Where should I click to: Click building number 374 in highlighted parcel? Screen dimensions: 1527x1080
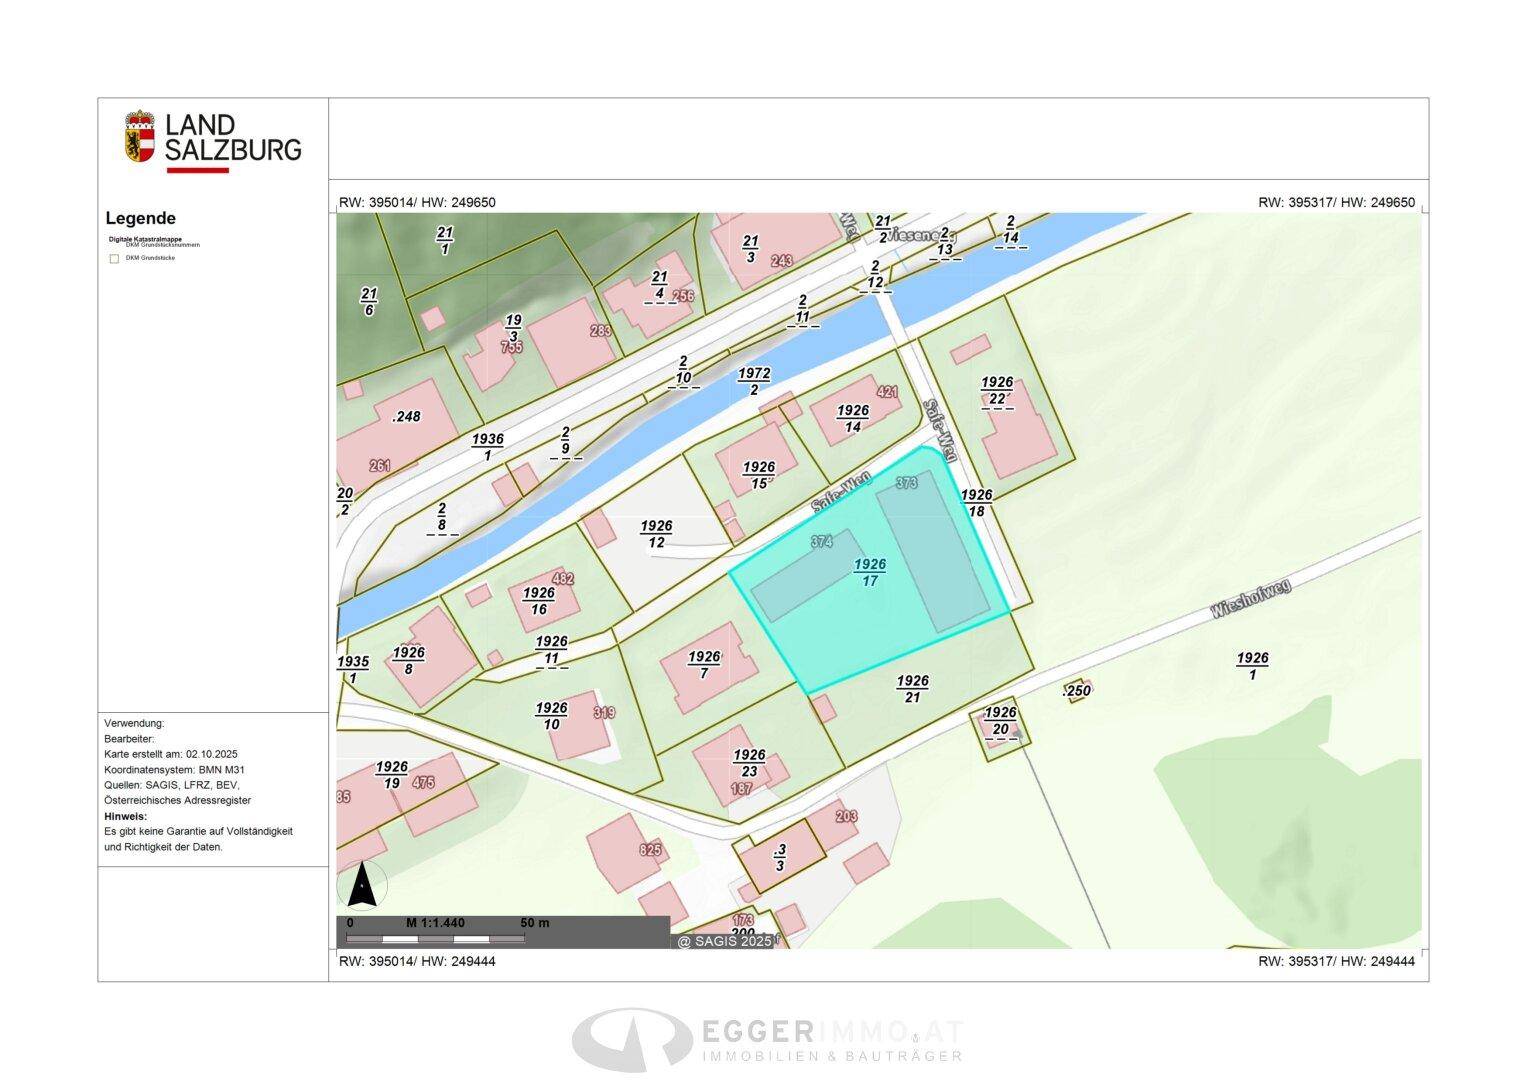click(821, 541)
